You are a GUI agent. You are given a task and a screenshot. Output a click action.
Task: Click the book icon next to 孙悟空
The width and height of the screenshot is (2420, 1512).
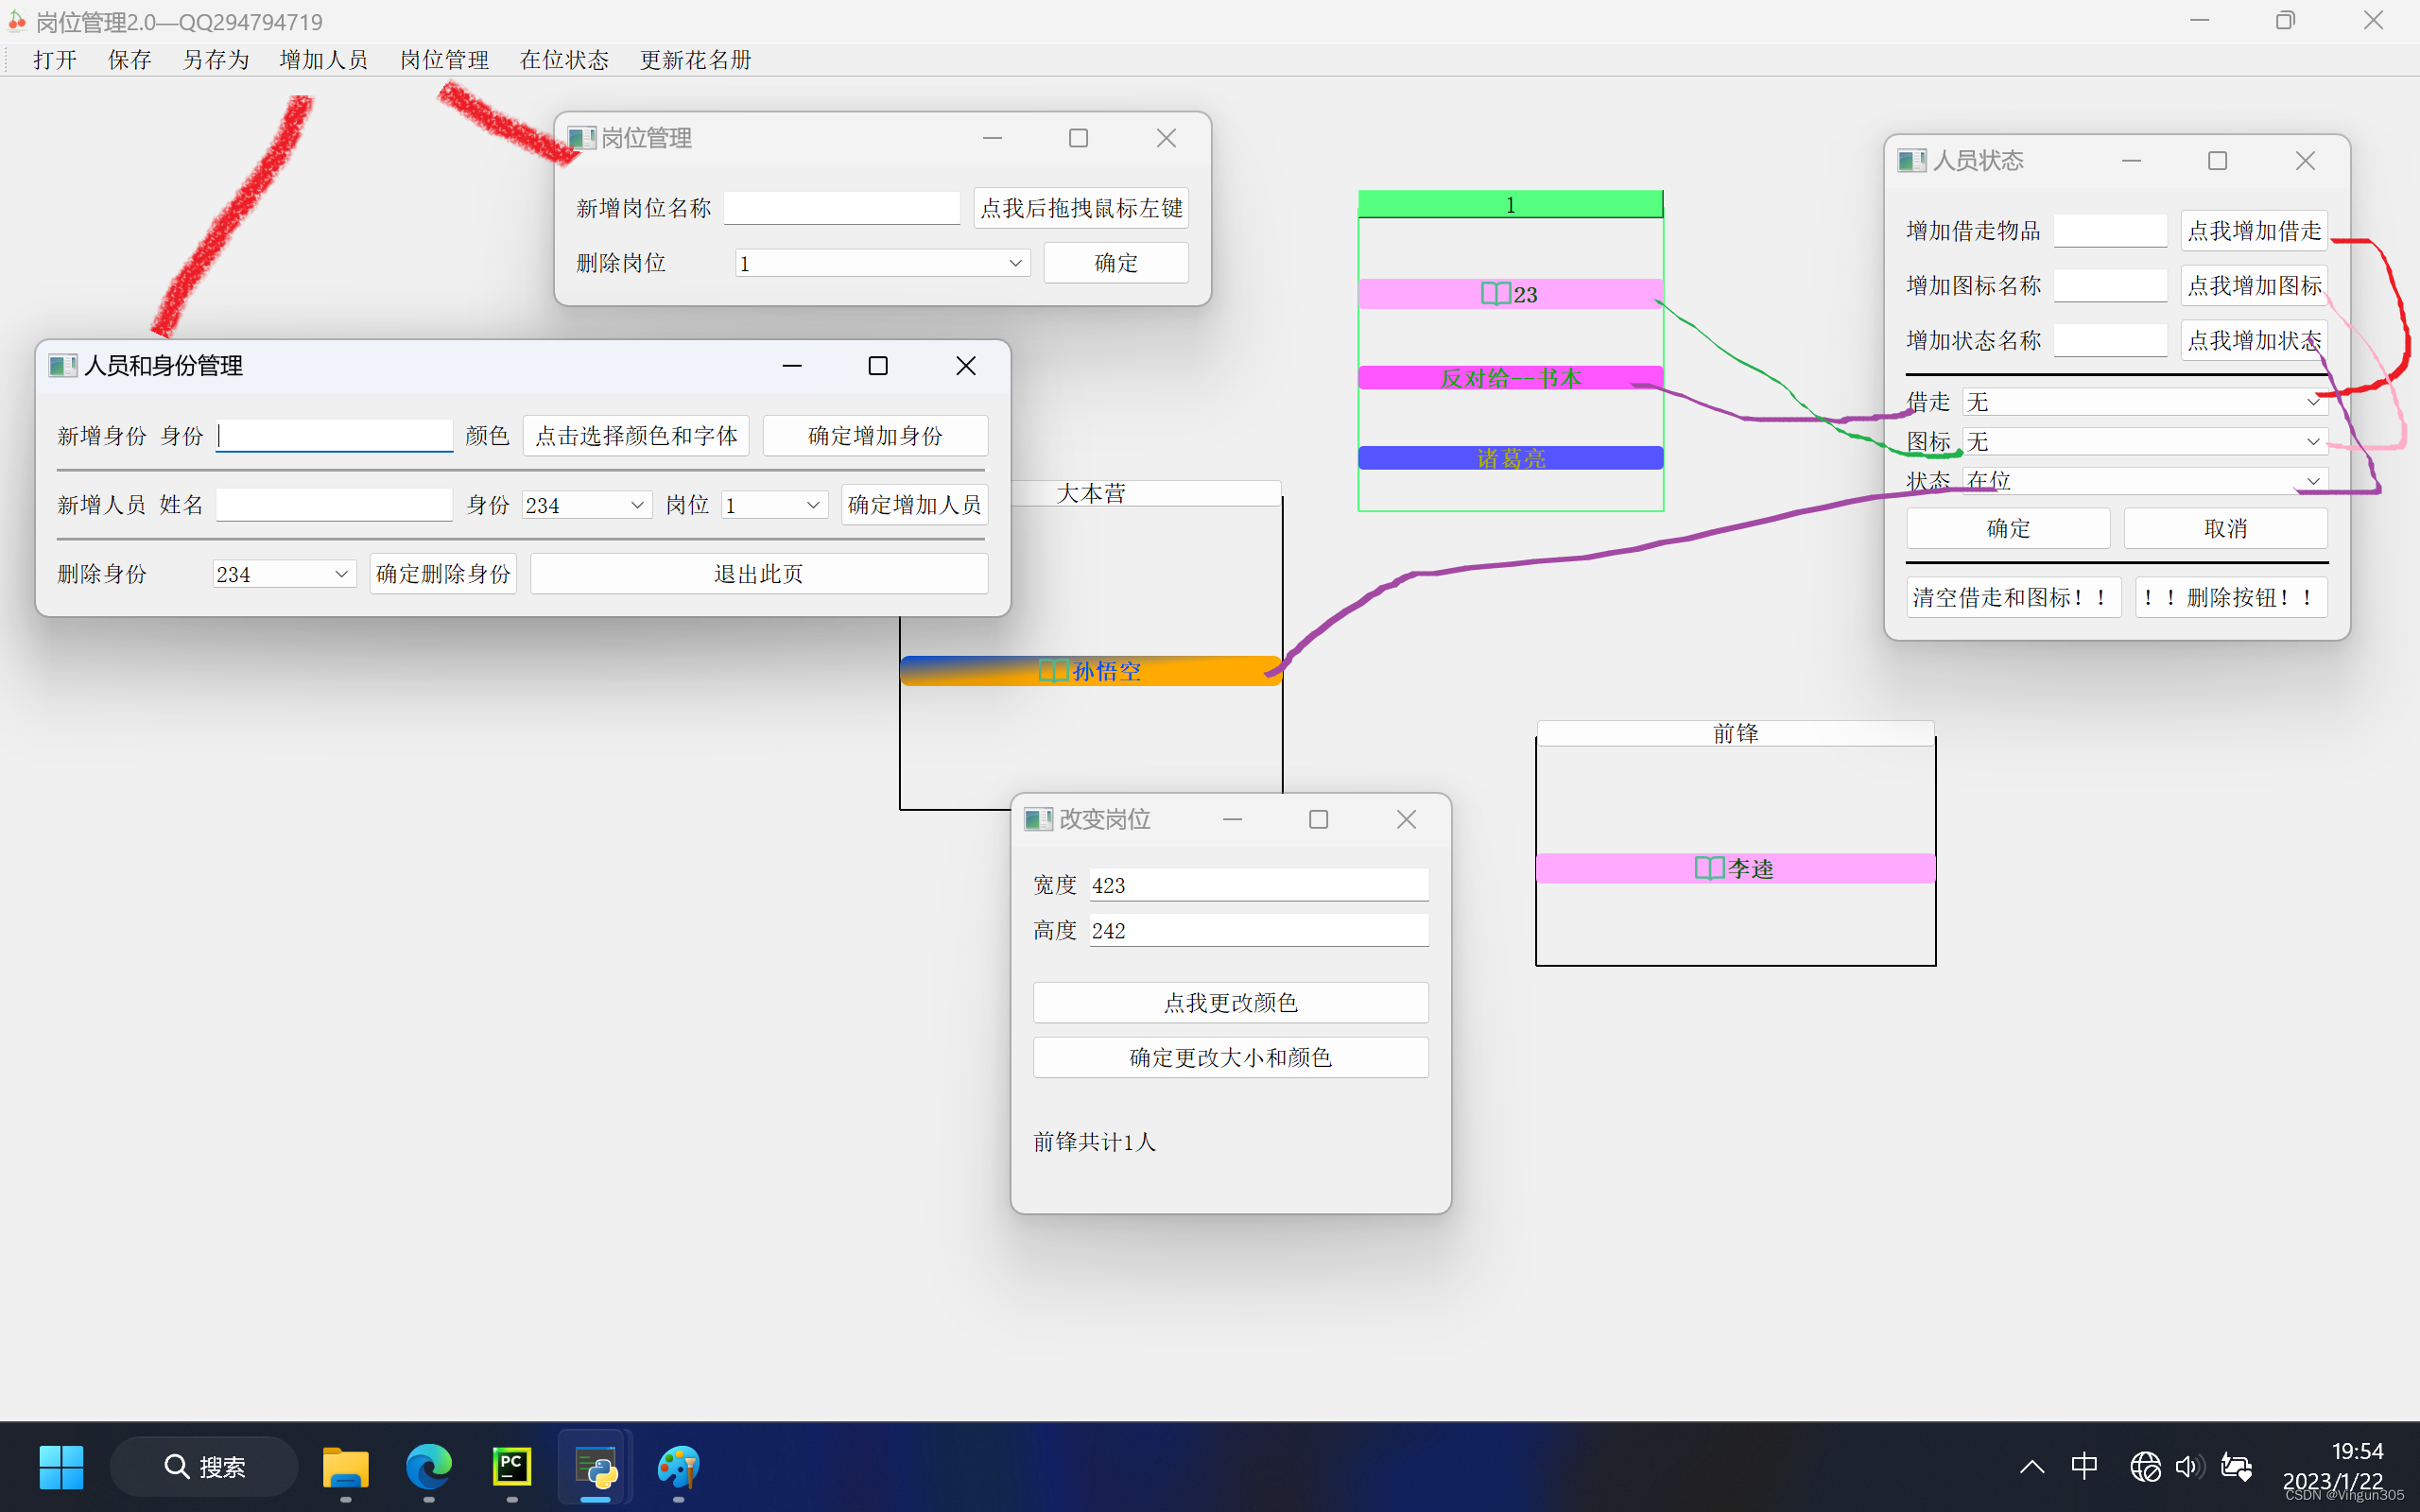click(x=1053, y=670)
